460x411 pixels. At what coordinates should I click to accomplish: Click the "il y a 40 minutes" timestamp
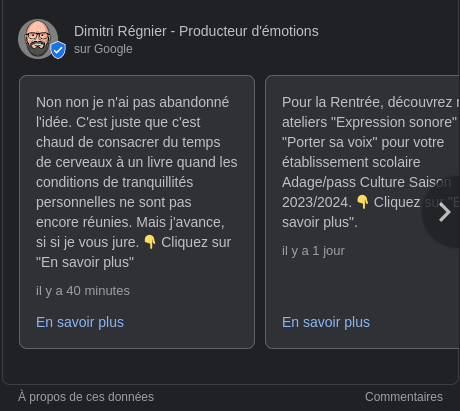click(x=83, y=291)
